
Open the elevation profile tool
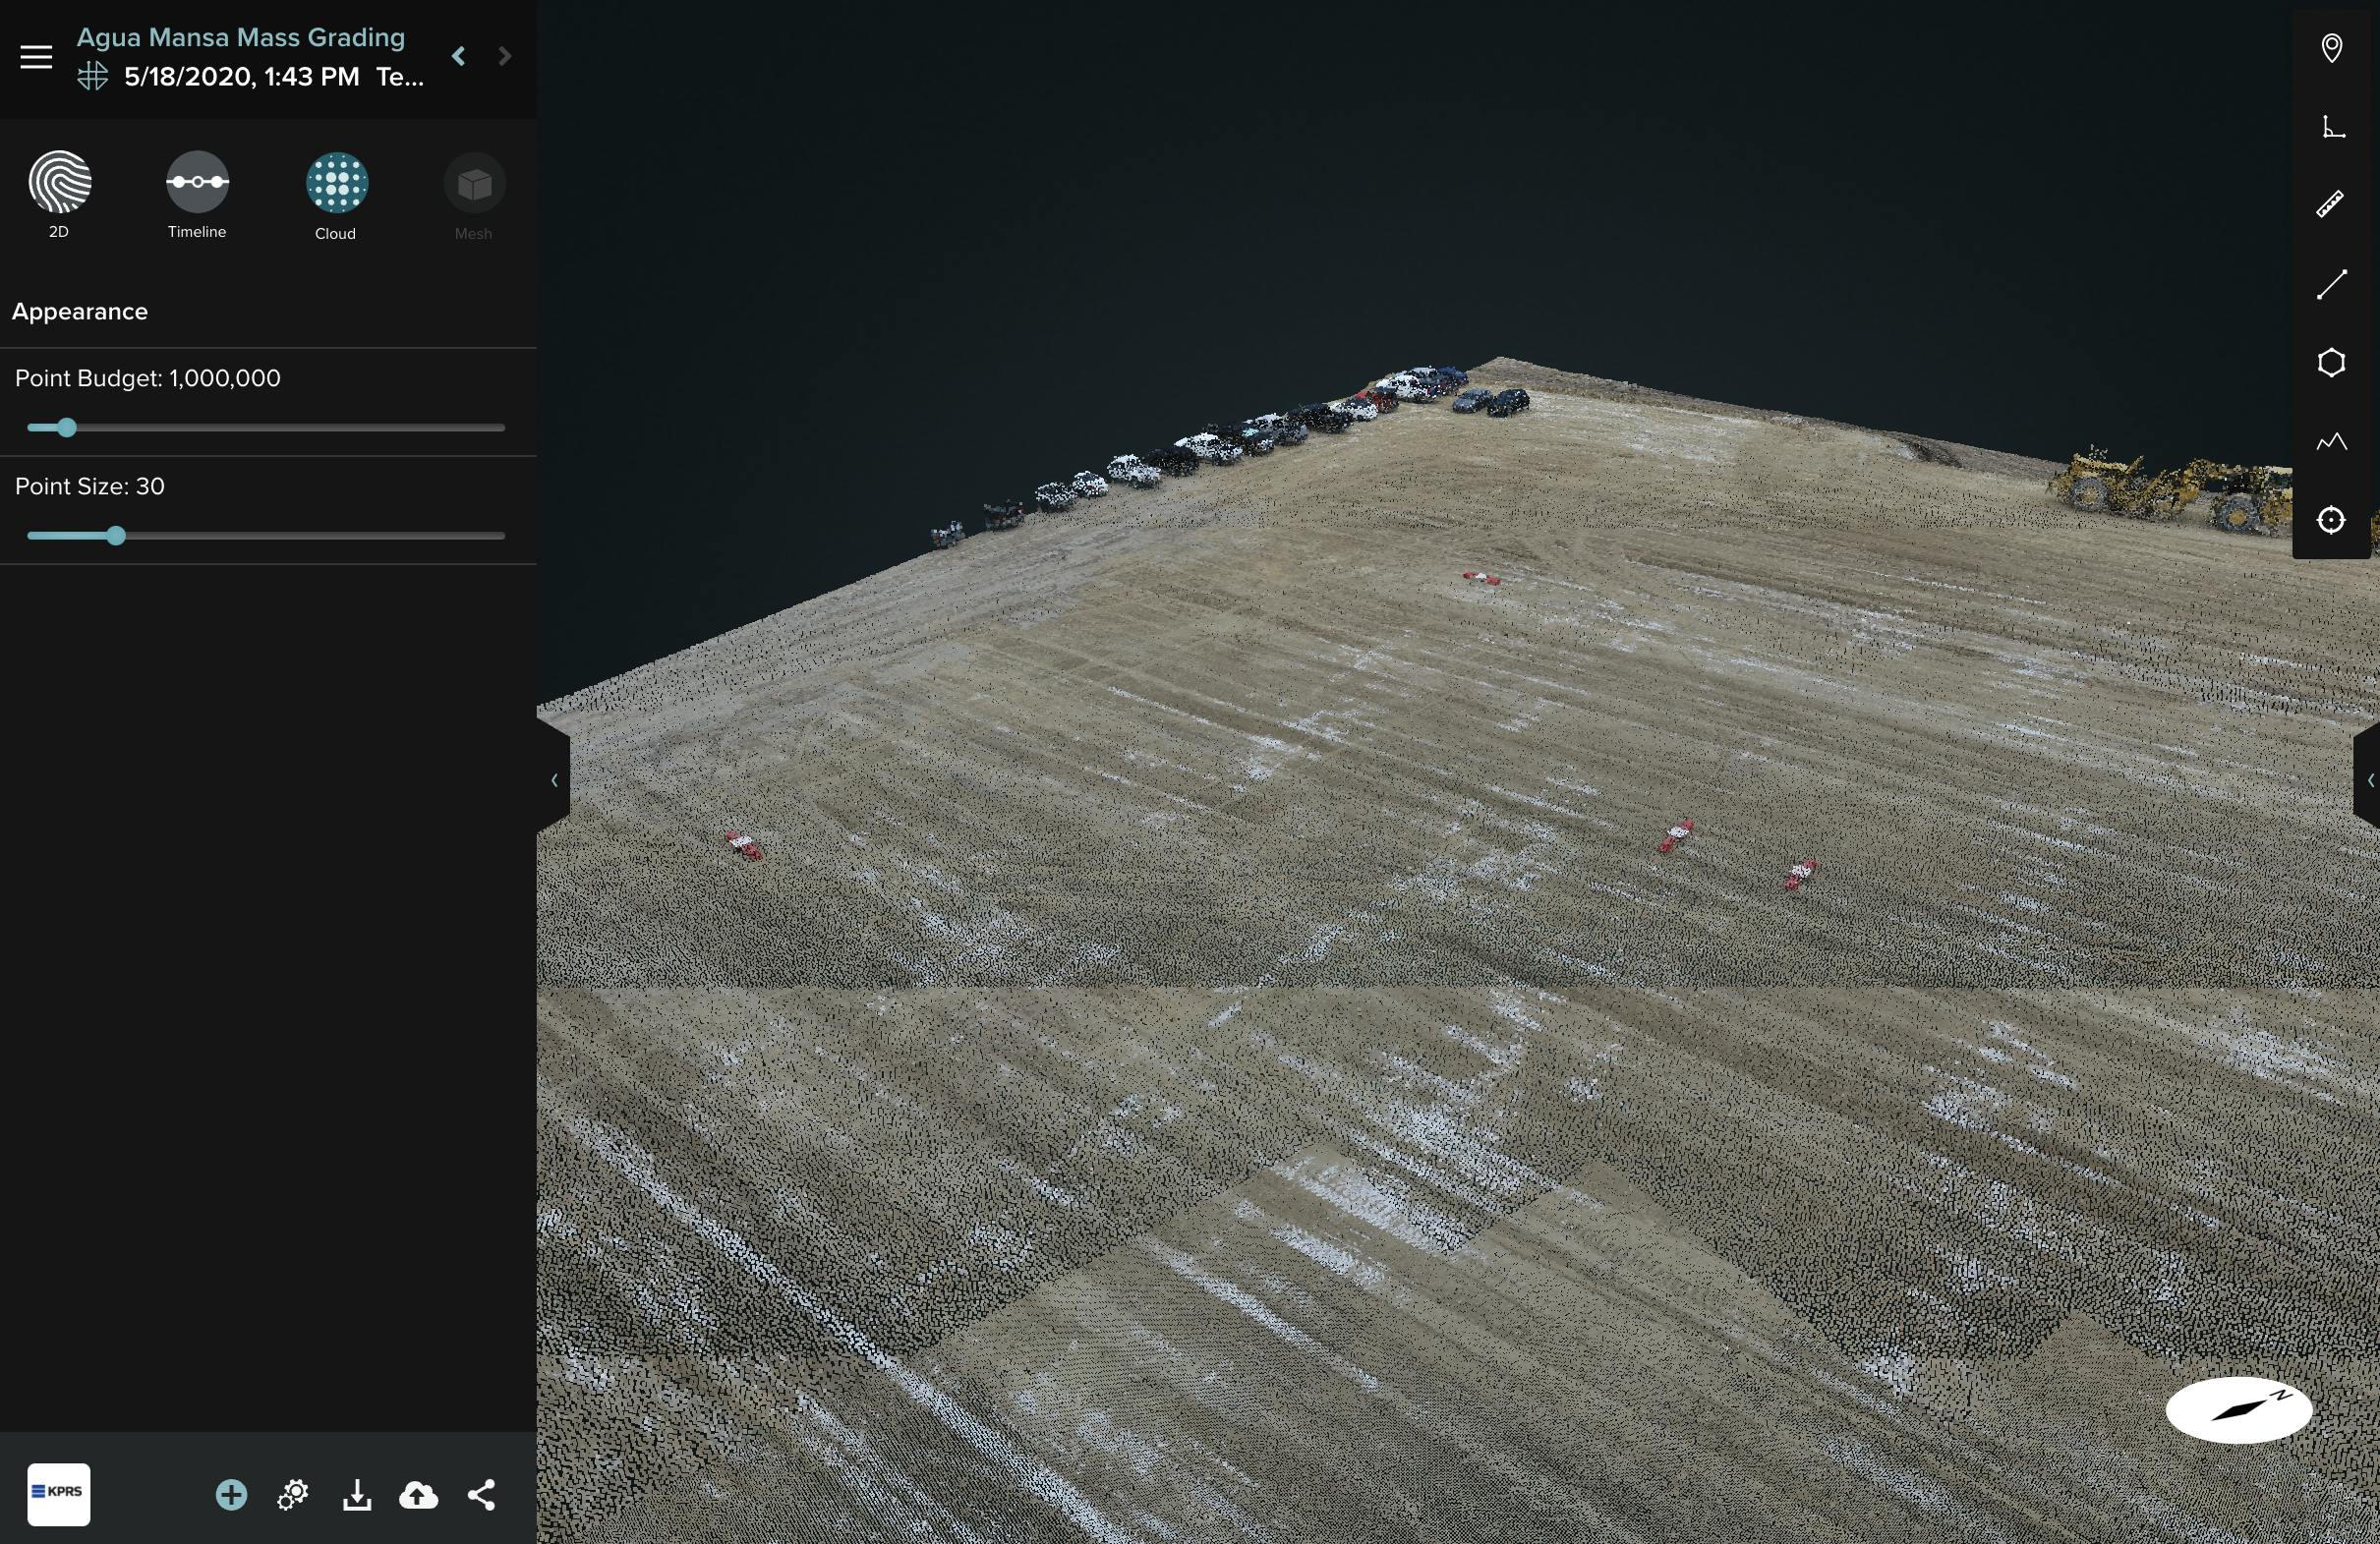click(2332, 441)
